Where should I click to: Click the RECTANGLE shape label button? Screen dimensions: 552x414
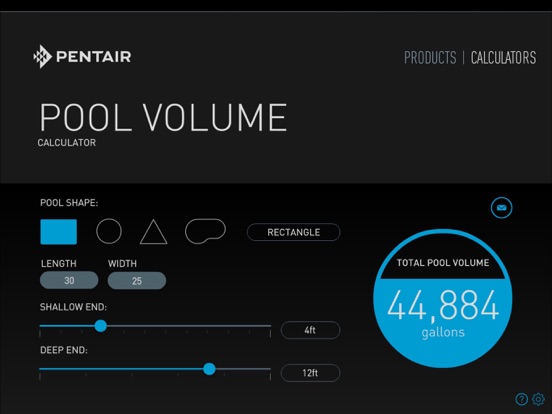click(x=294, y=232)
